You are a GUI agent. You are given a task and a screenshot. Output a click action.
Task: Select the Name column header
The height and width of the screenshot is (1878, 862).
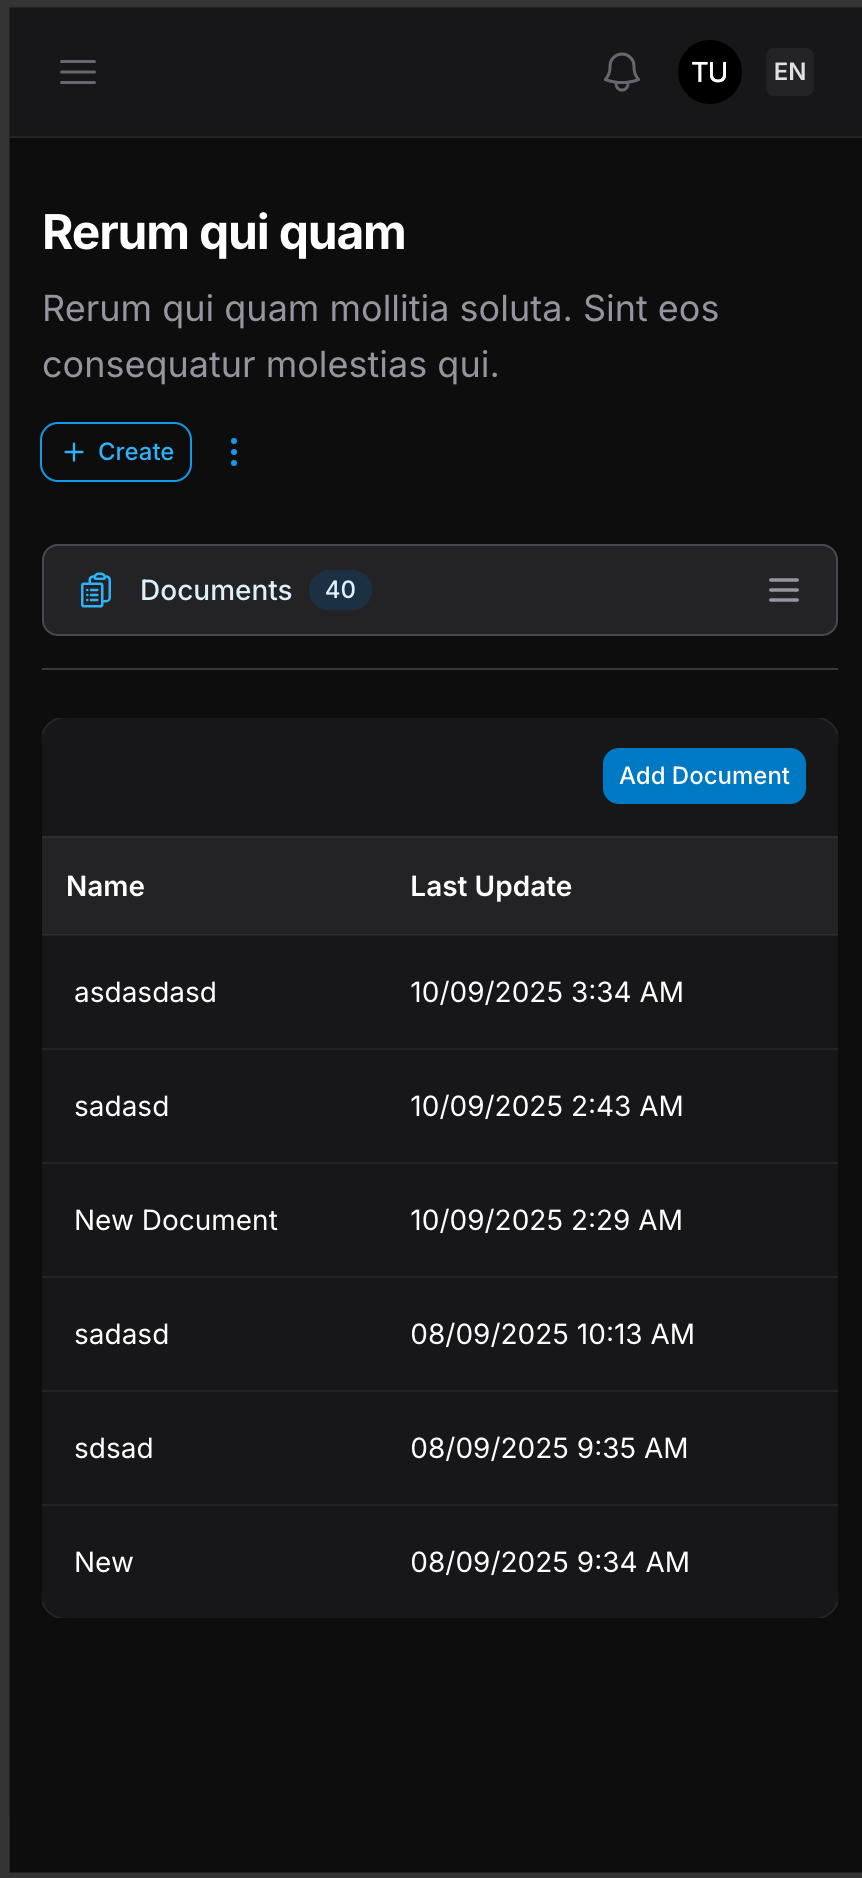(x=105, y=886)
